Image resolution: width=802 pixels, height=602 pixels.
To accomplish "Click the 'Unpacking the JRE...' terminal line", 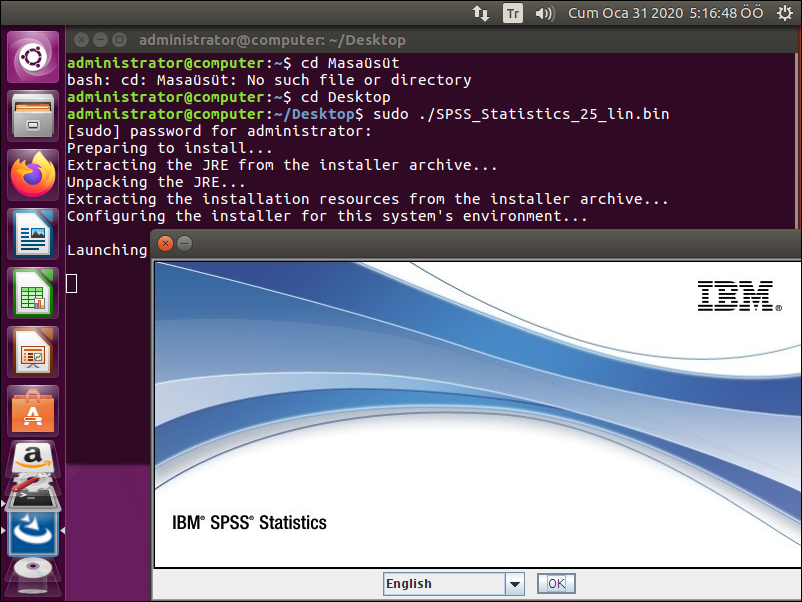I will 156,182.
